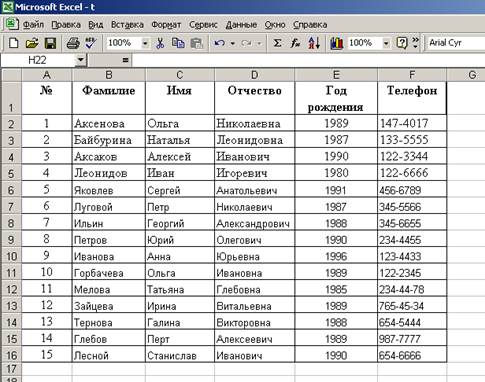
Task: Open the second 100% zoom dropdown near Chart Wizard
Action: click(386, 43)
